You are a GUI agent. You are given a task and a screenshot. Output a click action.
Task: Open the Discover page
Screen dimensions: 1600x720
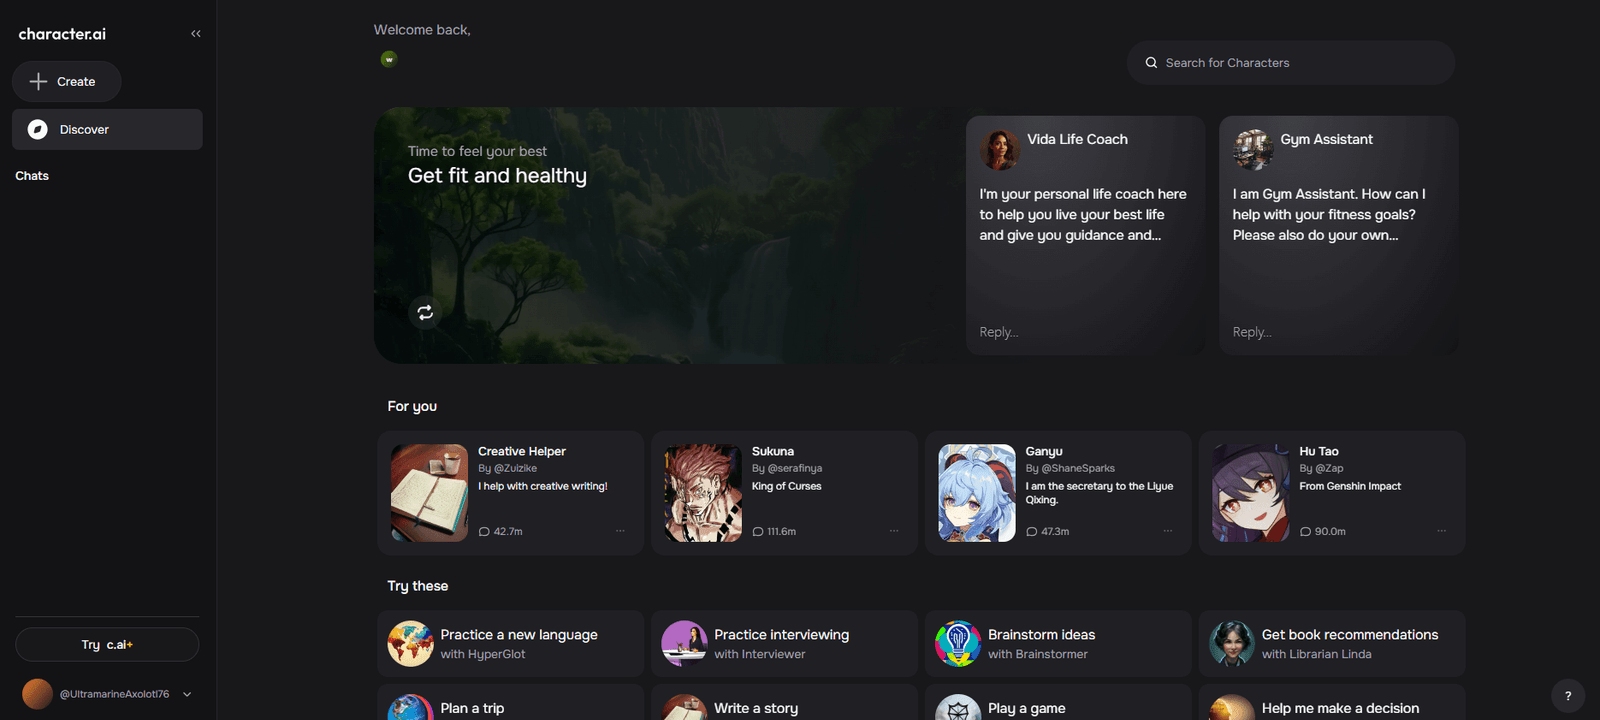click(107, 130)
